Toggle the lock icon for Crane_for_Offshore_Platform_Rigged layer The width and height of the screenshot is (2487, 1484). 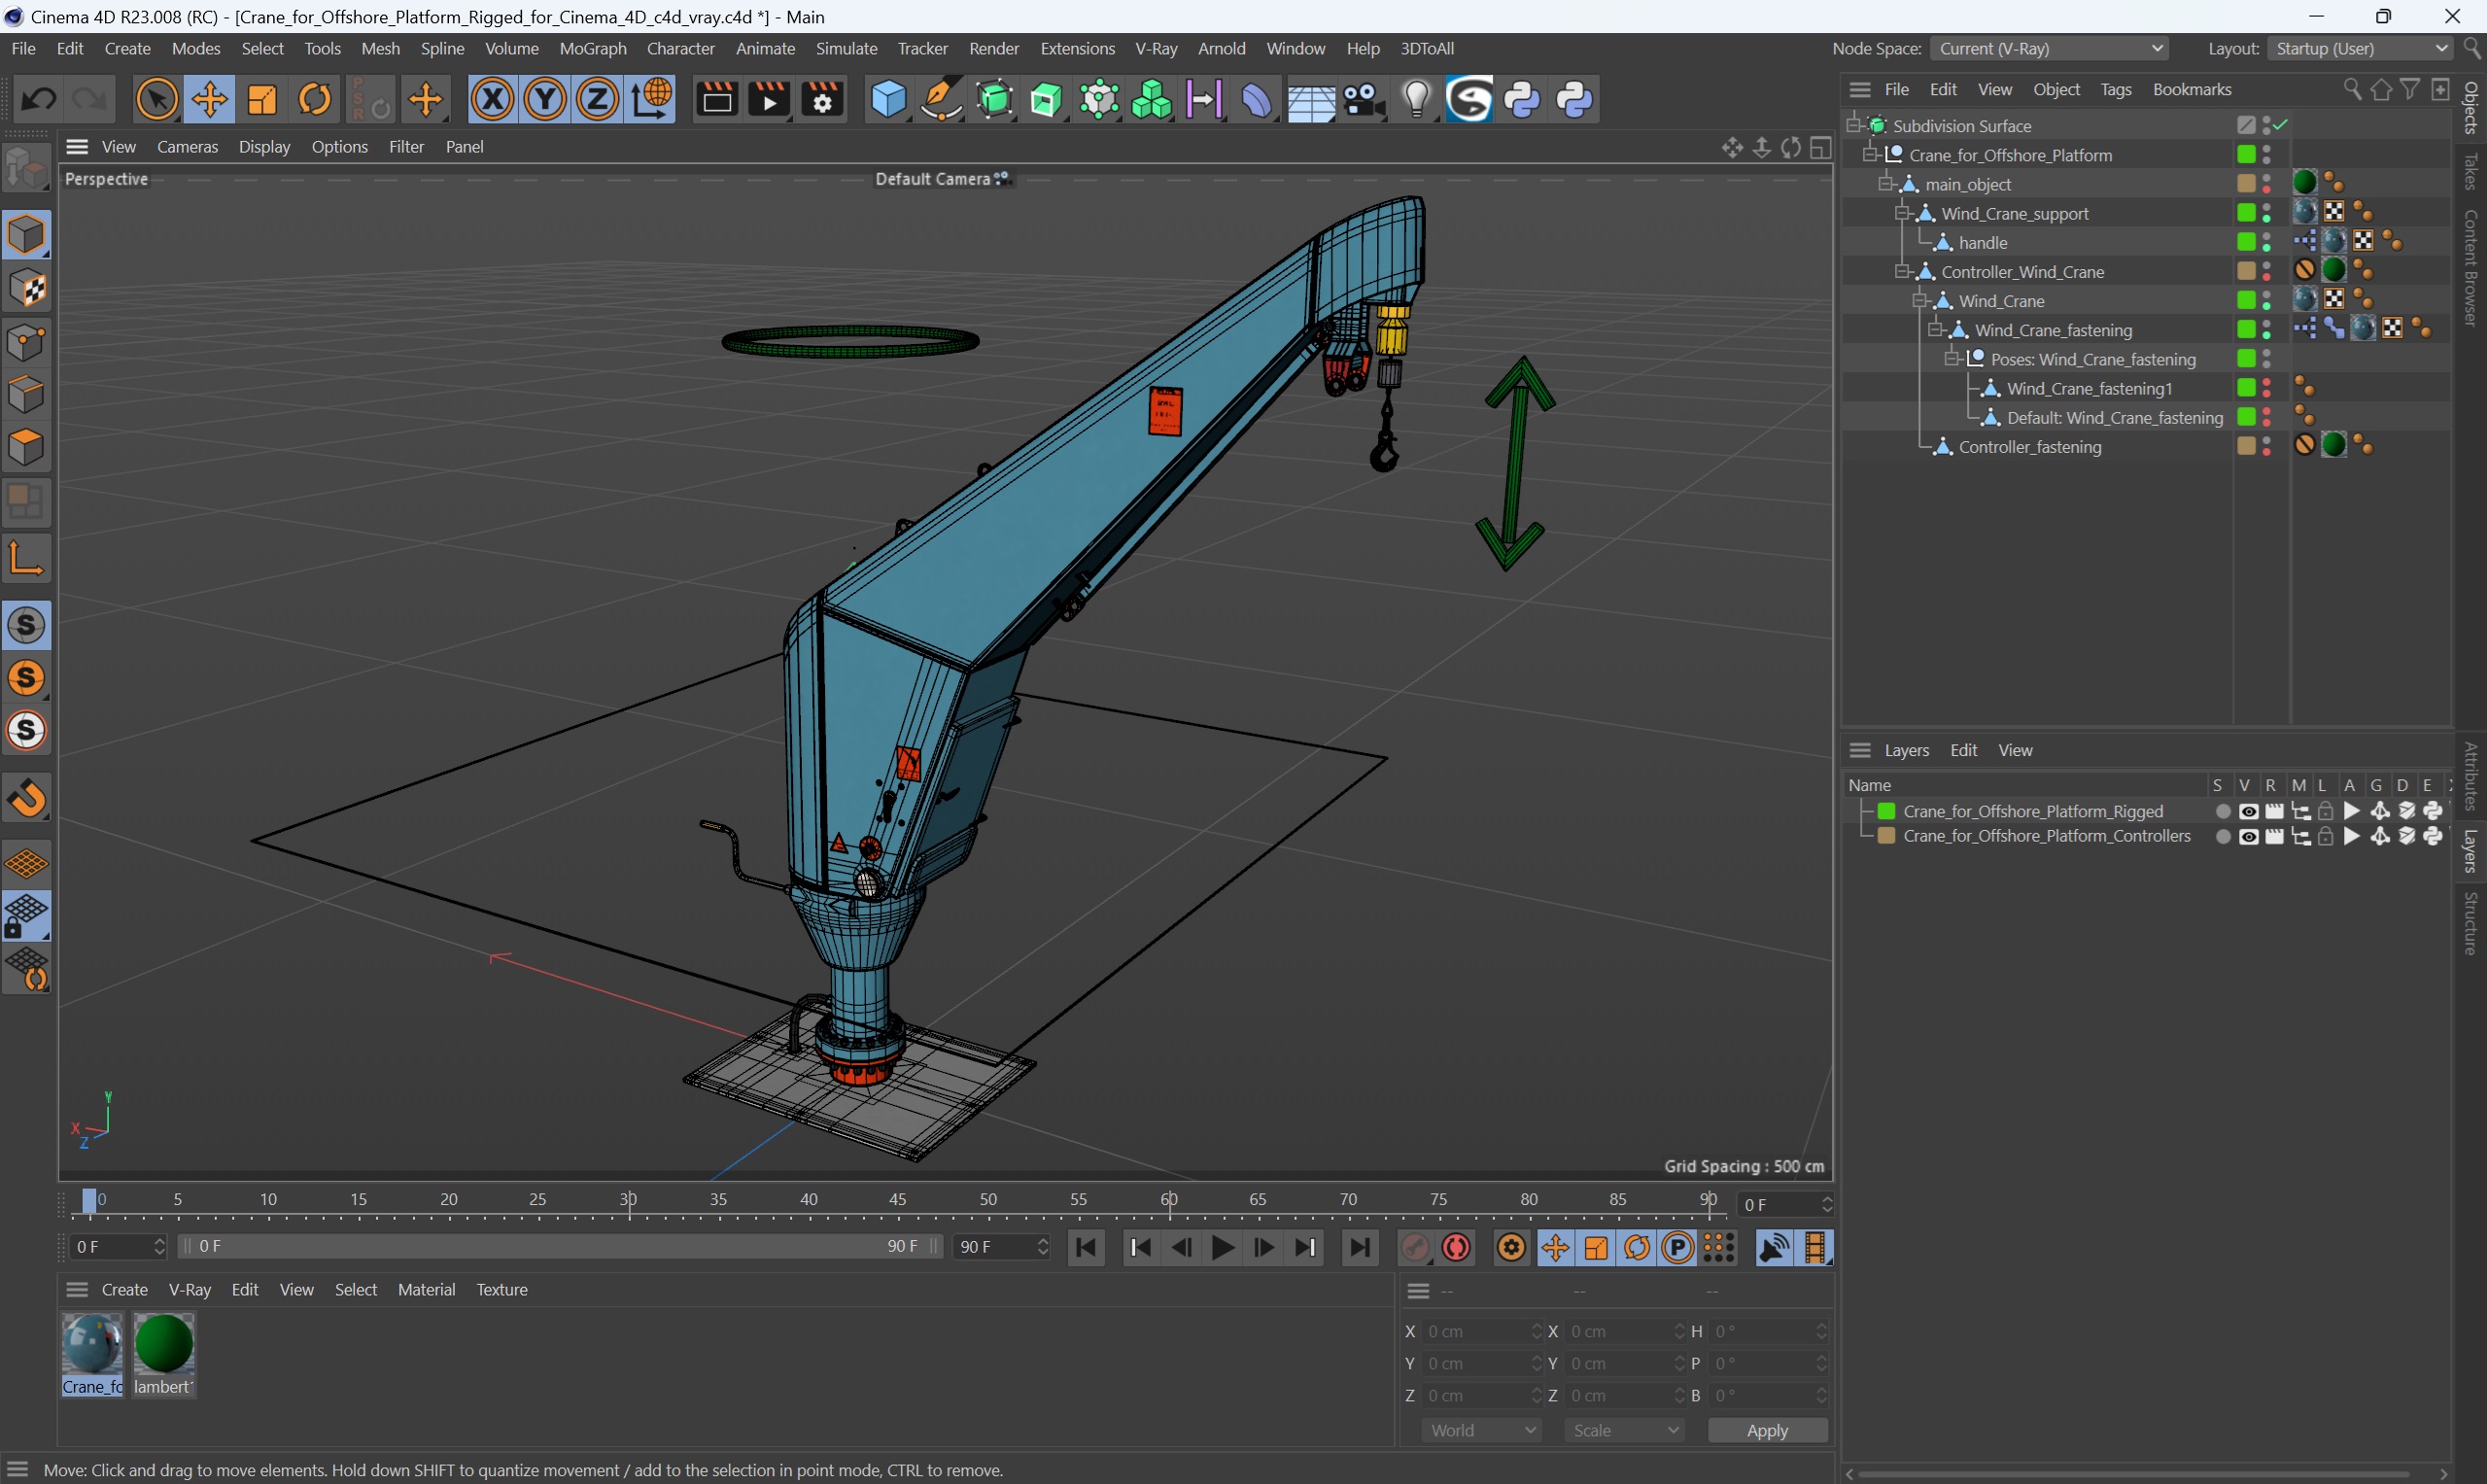click(x=2325, y=811)
